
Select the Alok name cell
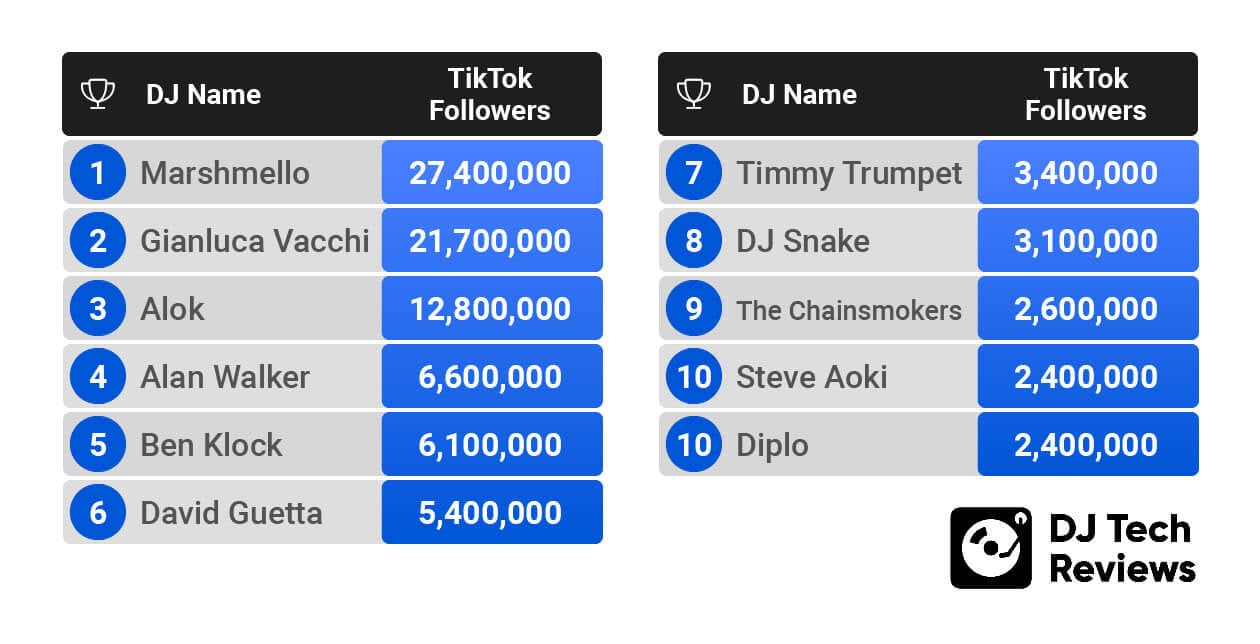click(172, 309)
